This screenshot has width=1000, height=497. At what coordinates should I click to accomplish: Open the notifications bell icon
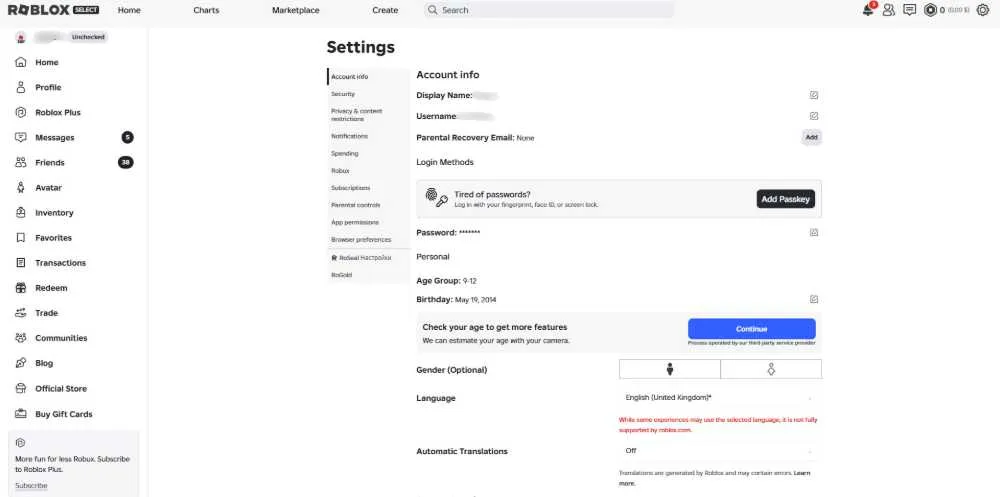(x=868, y=10)
